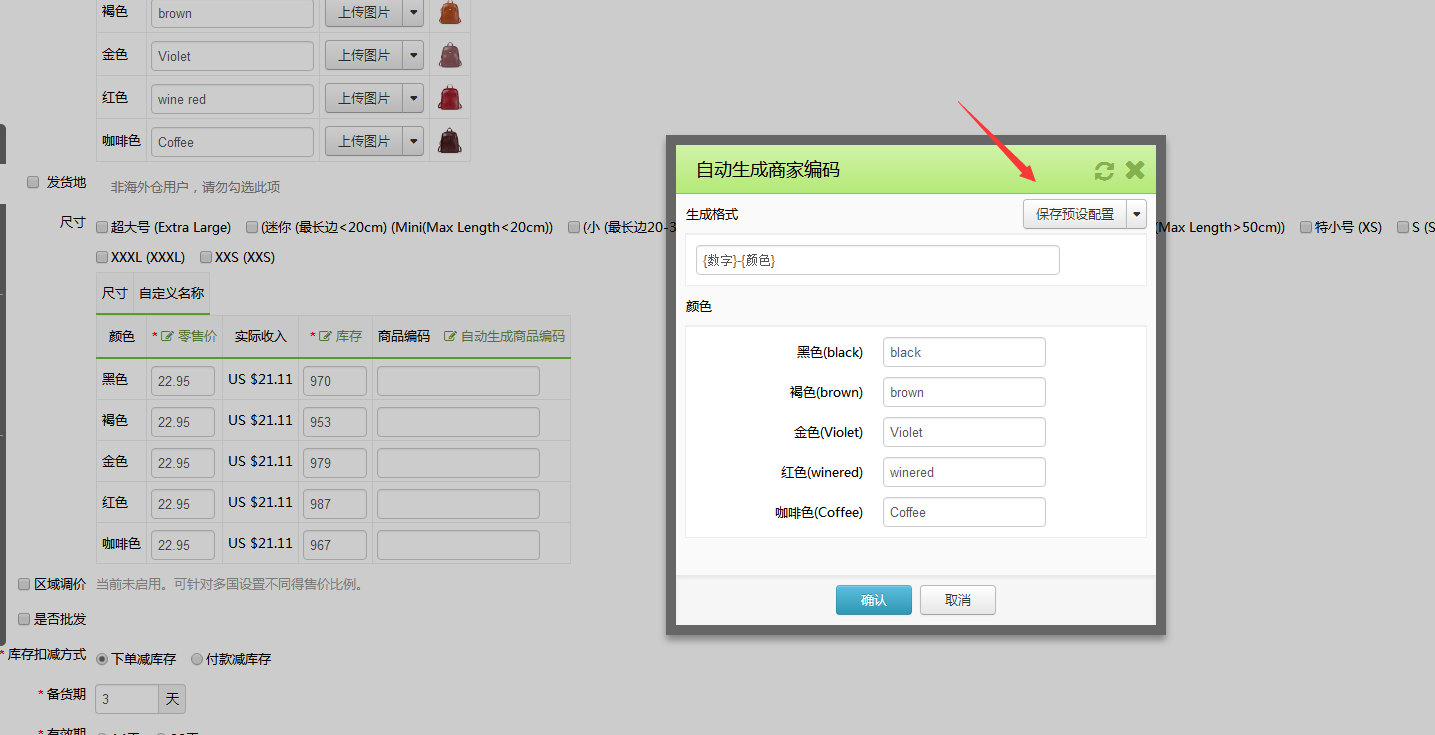
Task: Click brown bag thumbnail in 褐色 row
Action: (451, 12)
